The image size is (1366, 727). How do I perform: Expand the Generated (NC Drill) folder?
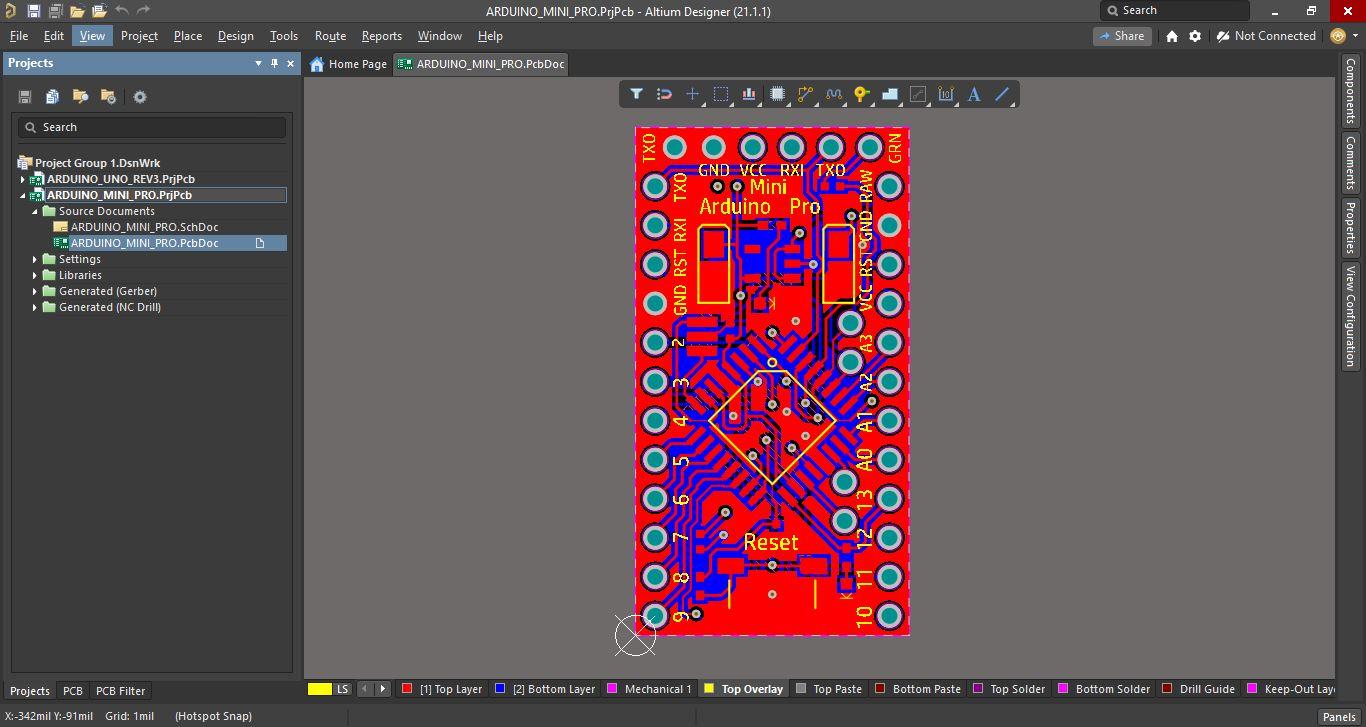tap(35, 307)
